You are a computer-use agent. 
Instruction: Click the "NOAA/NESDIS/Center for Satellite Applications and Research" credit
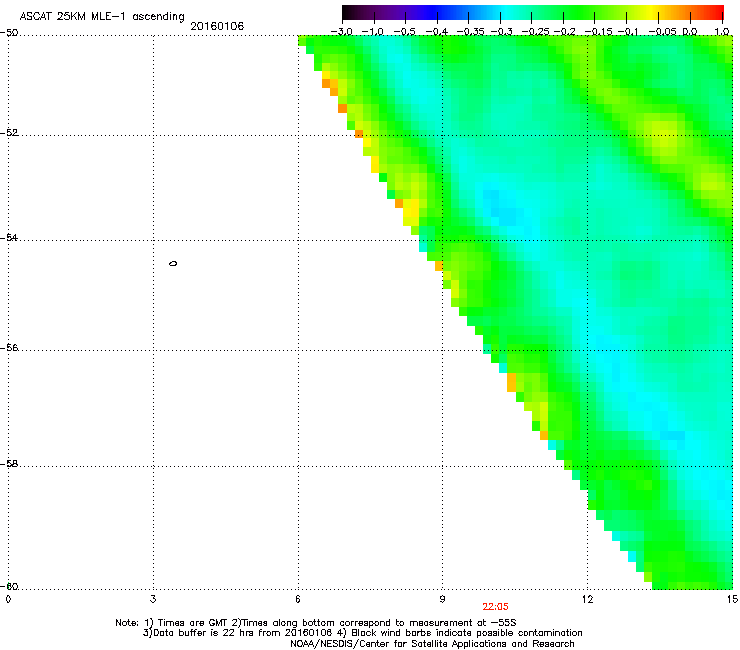[432, 644]
